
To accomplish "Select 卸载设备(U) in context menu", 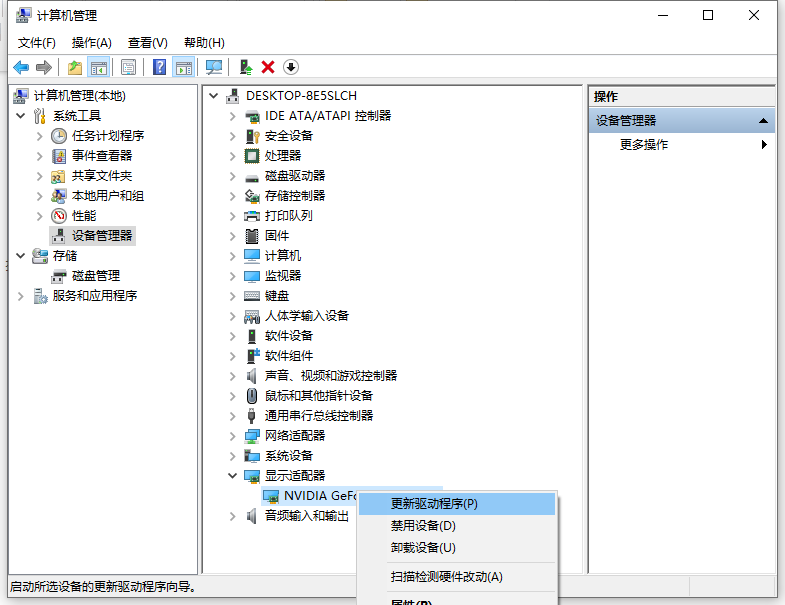I will tap(423, 548).
